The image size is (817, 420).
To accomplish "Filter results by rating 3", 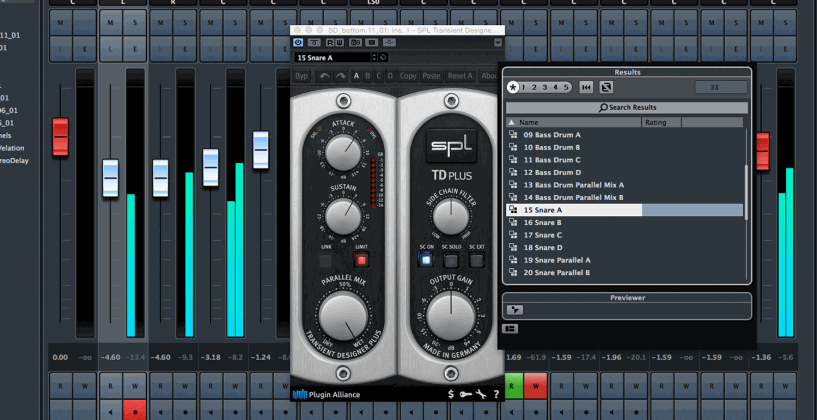I will (544, 88).
